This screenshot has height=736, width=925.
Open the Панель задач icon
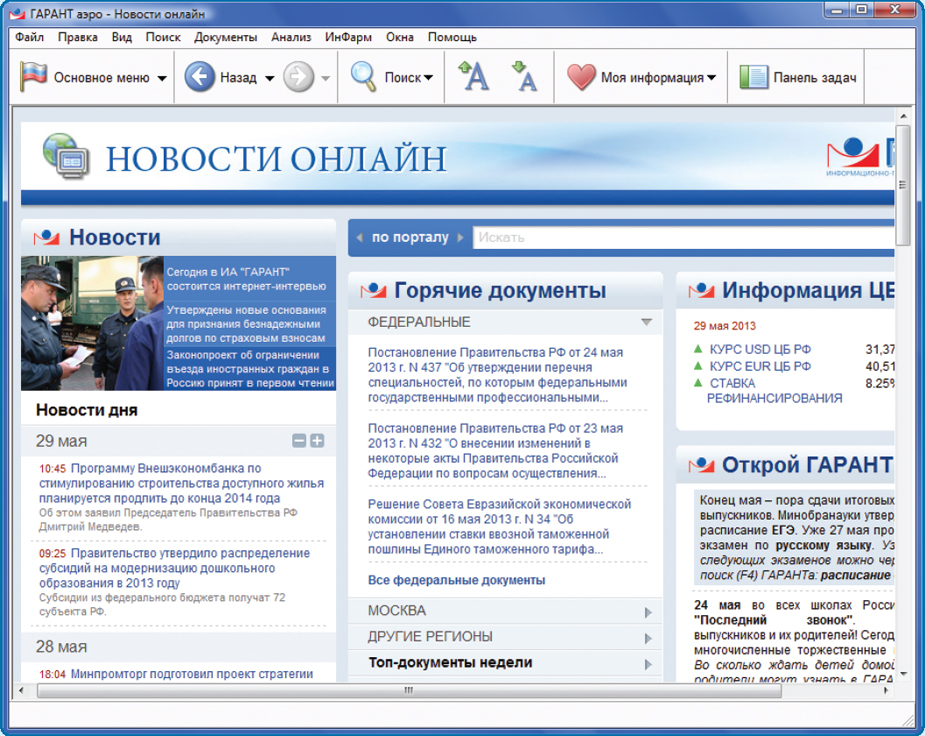tap(753, 77)
